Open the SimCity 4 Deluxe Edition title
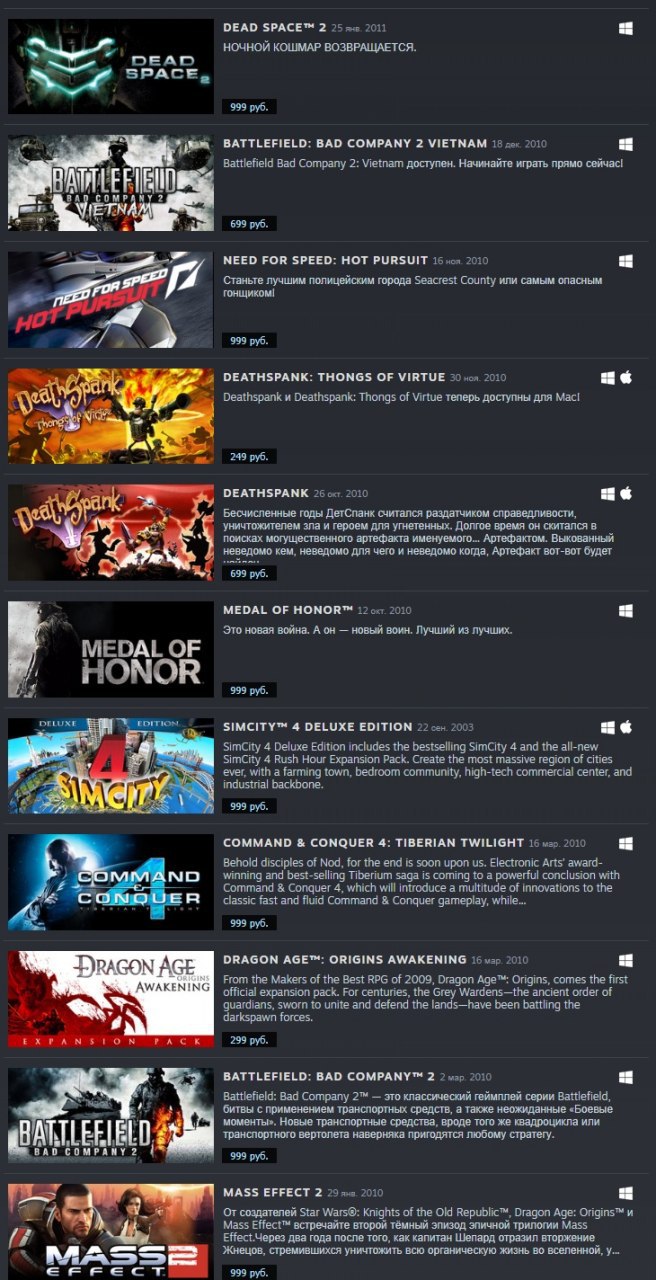Screen dimensions: 656x1280 (318, 727)
